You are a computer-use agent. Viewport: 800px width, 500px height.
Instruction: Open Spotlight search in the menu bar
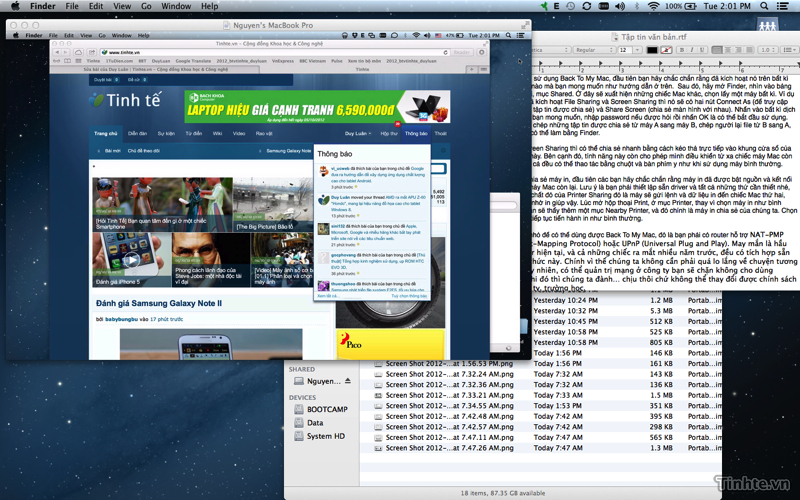click(764, 6)
